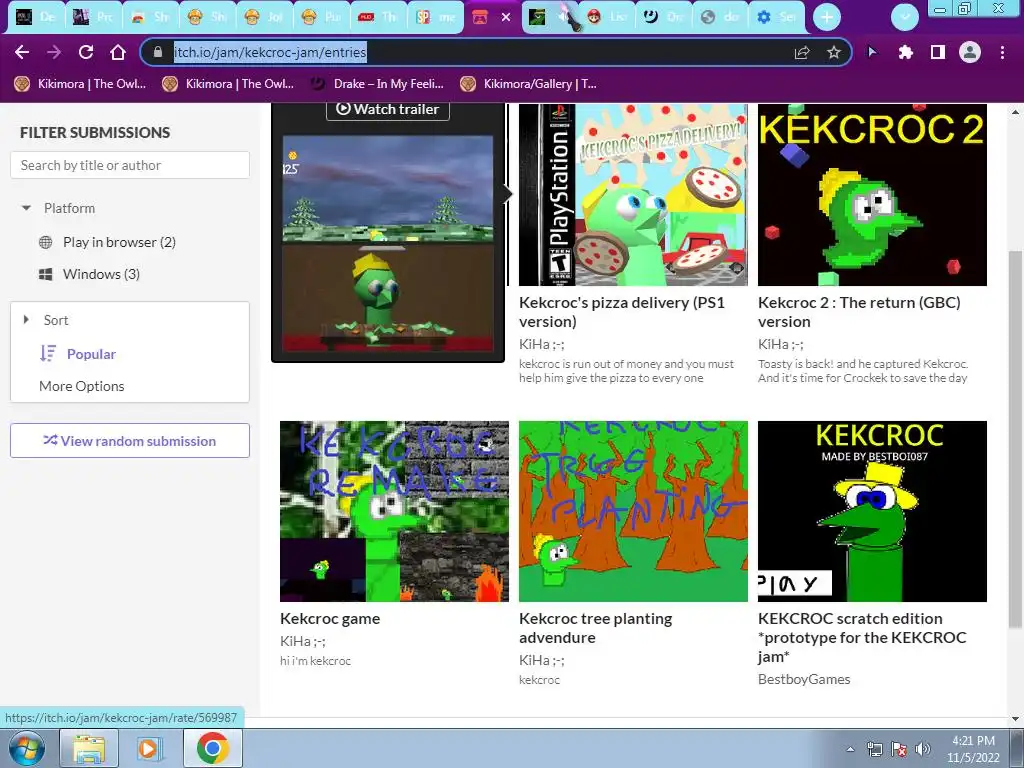Switch to the settings gear tab

coord(776,18)
